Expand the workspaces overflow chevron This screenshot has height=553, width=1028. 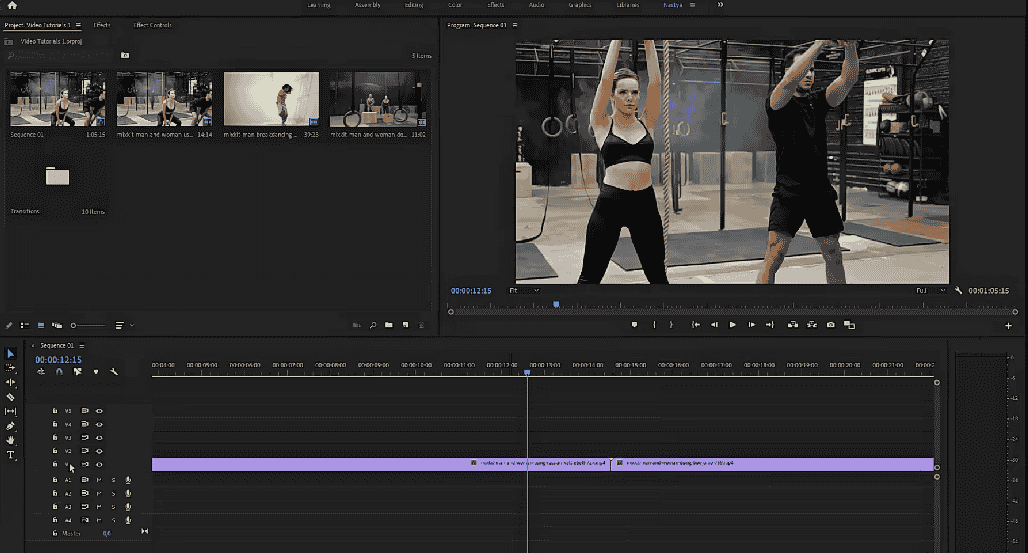pyautogui.click(x=720, y=5)
